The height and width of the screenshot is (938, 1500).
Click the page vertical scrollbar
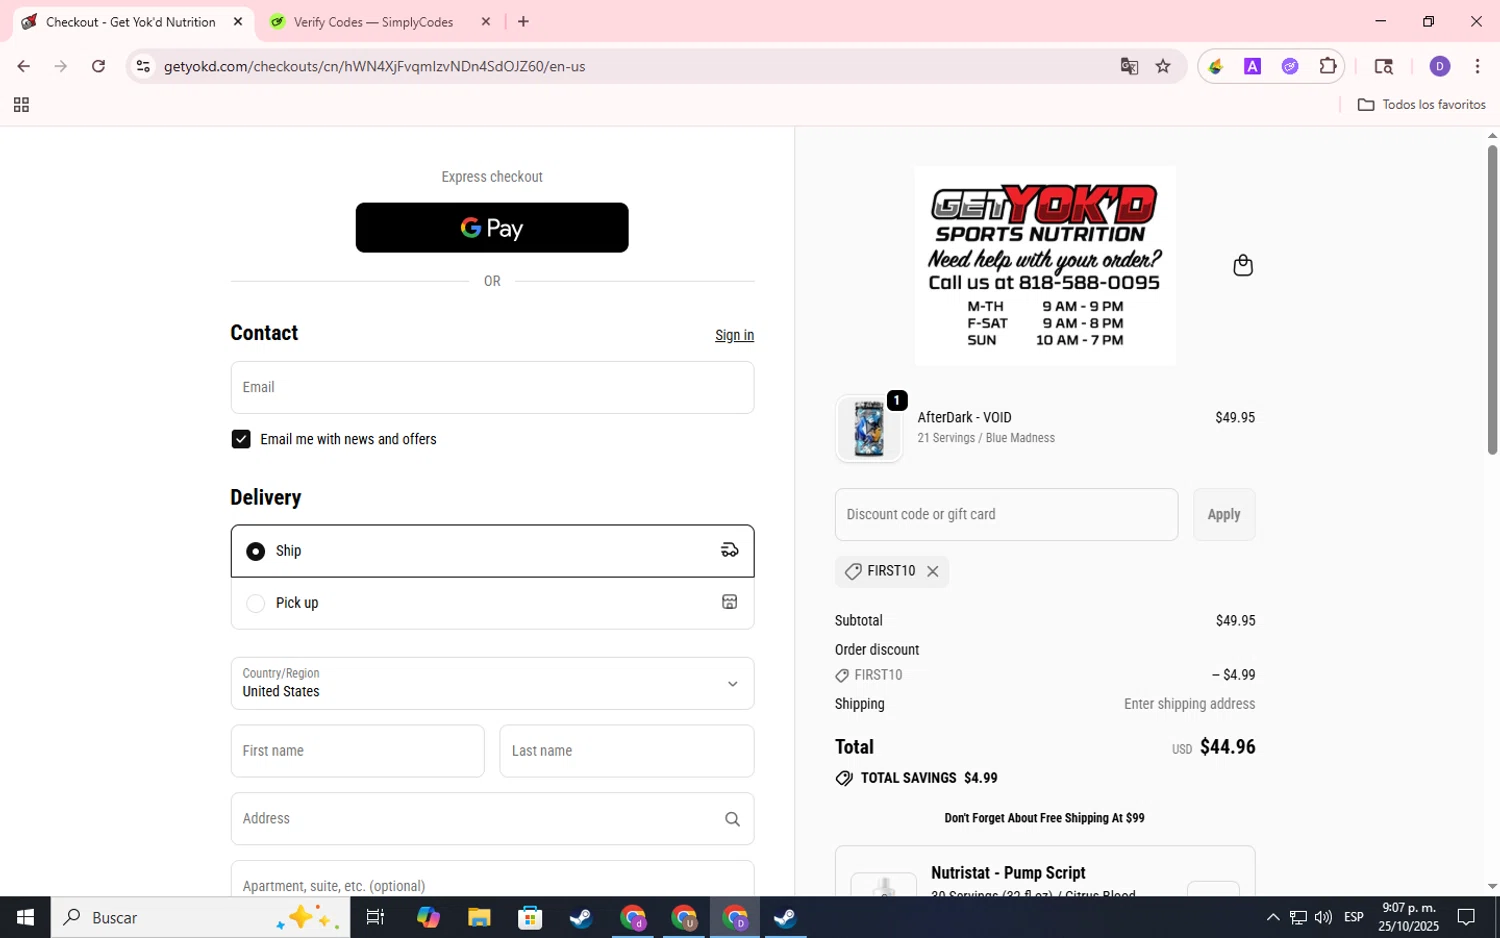(x=1492, y=300)
